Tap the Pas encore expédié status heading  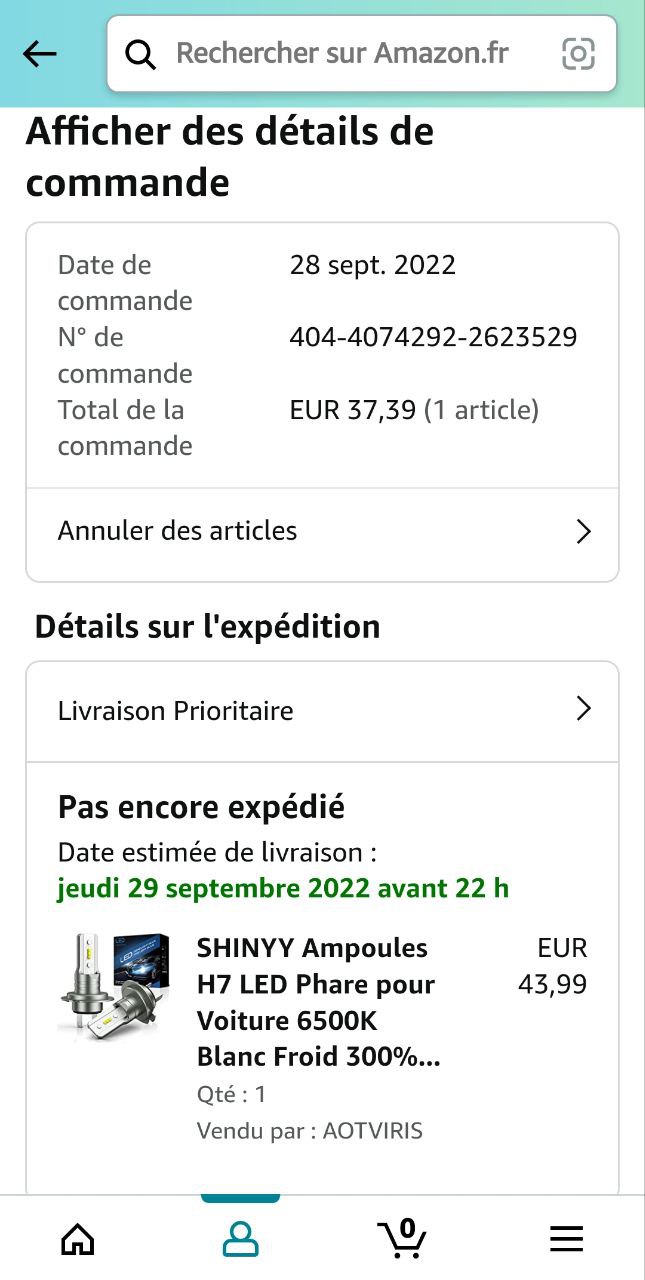tap(201, 807)
